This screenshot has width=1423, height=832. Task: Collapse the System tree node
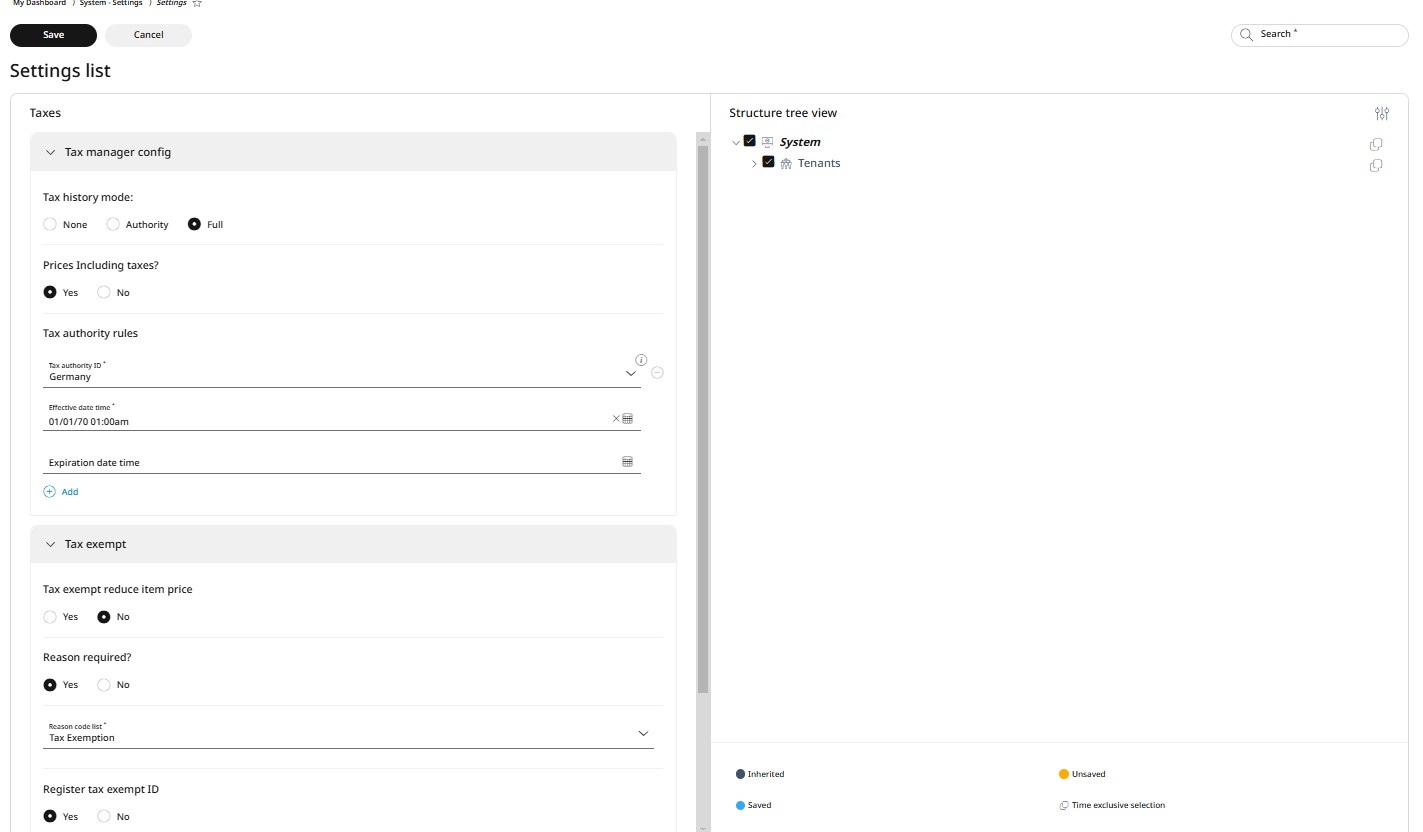[736, 143]
